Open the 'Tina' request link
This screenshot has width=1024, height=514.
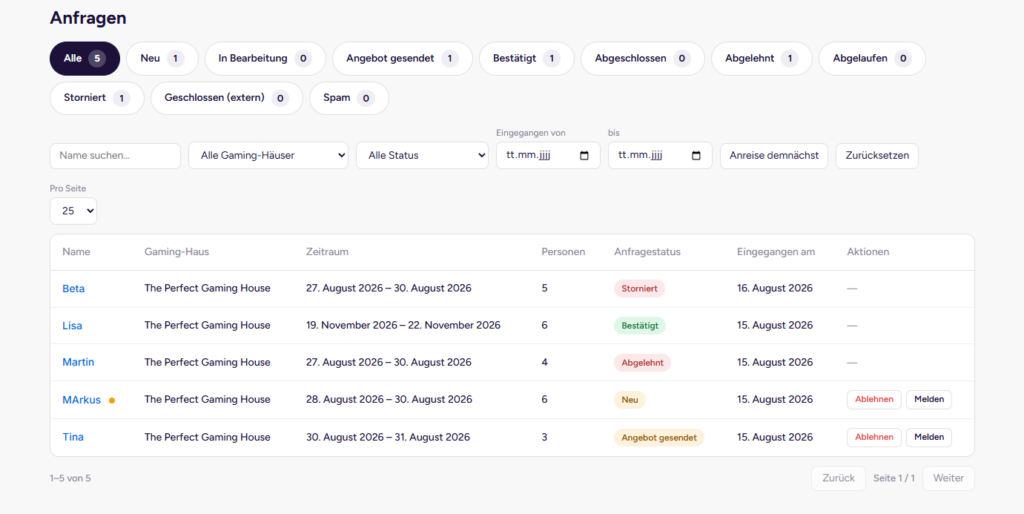[x=73, y=437]
